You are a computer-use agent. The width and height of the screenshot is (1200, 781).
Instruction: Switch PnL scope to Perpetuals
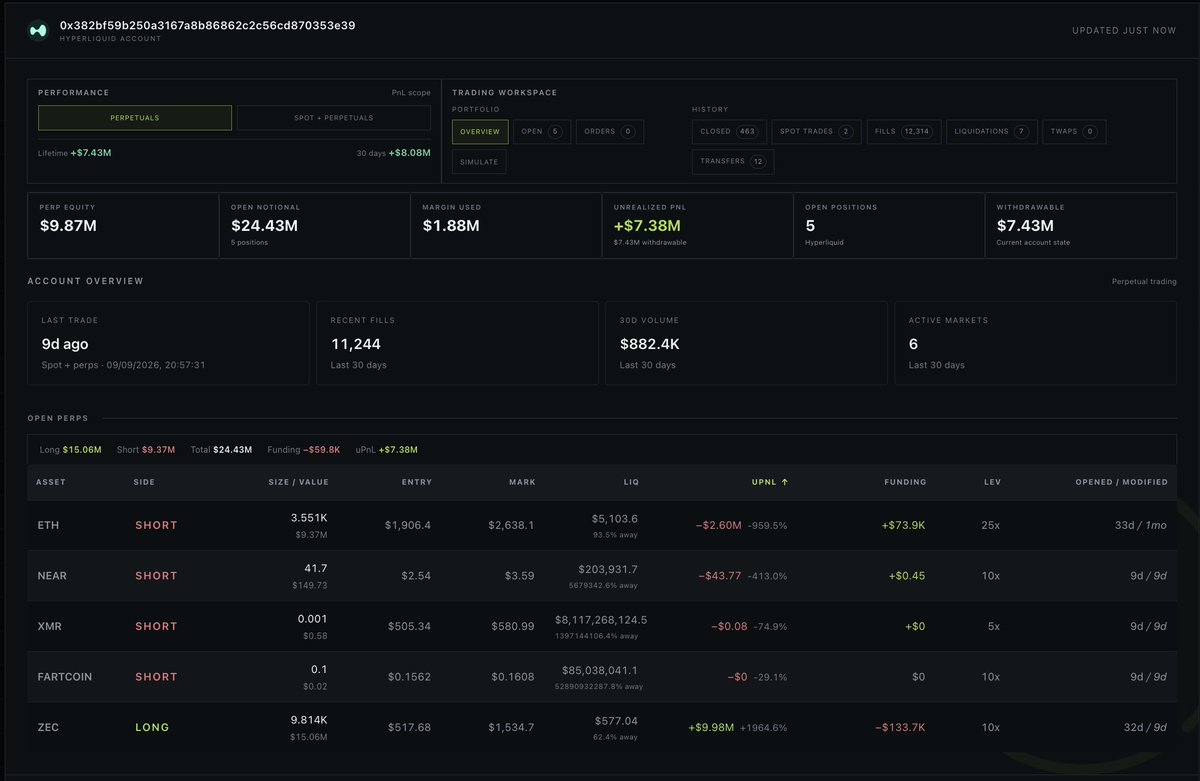[135, 118]
